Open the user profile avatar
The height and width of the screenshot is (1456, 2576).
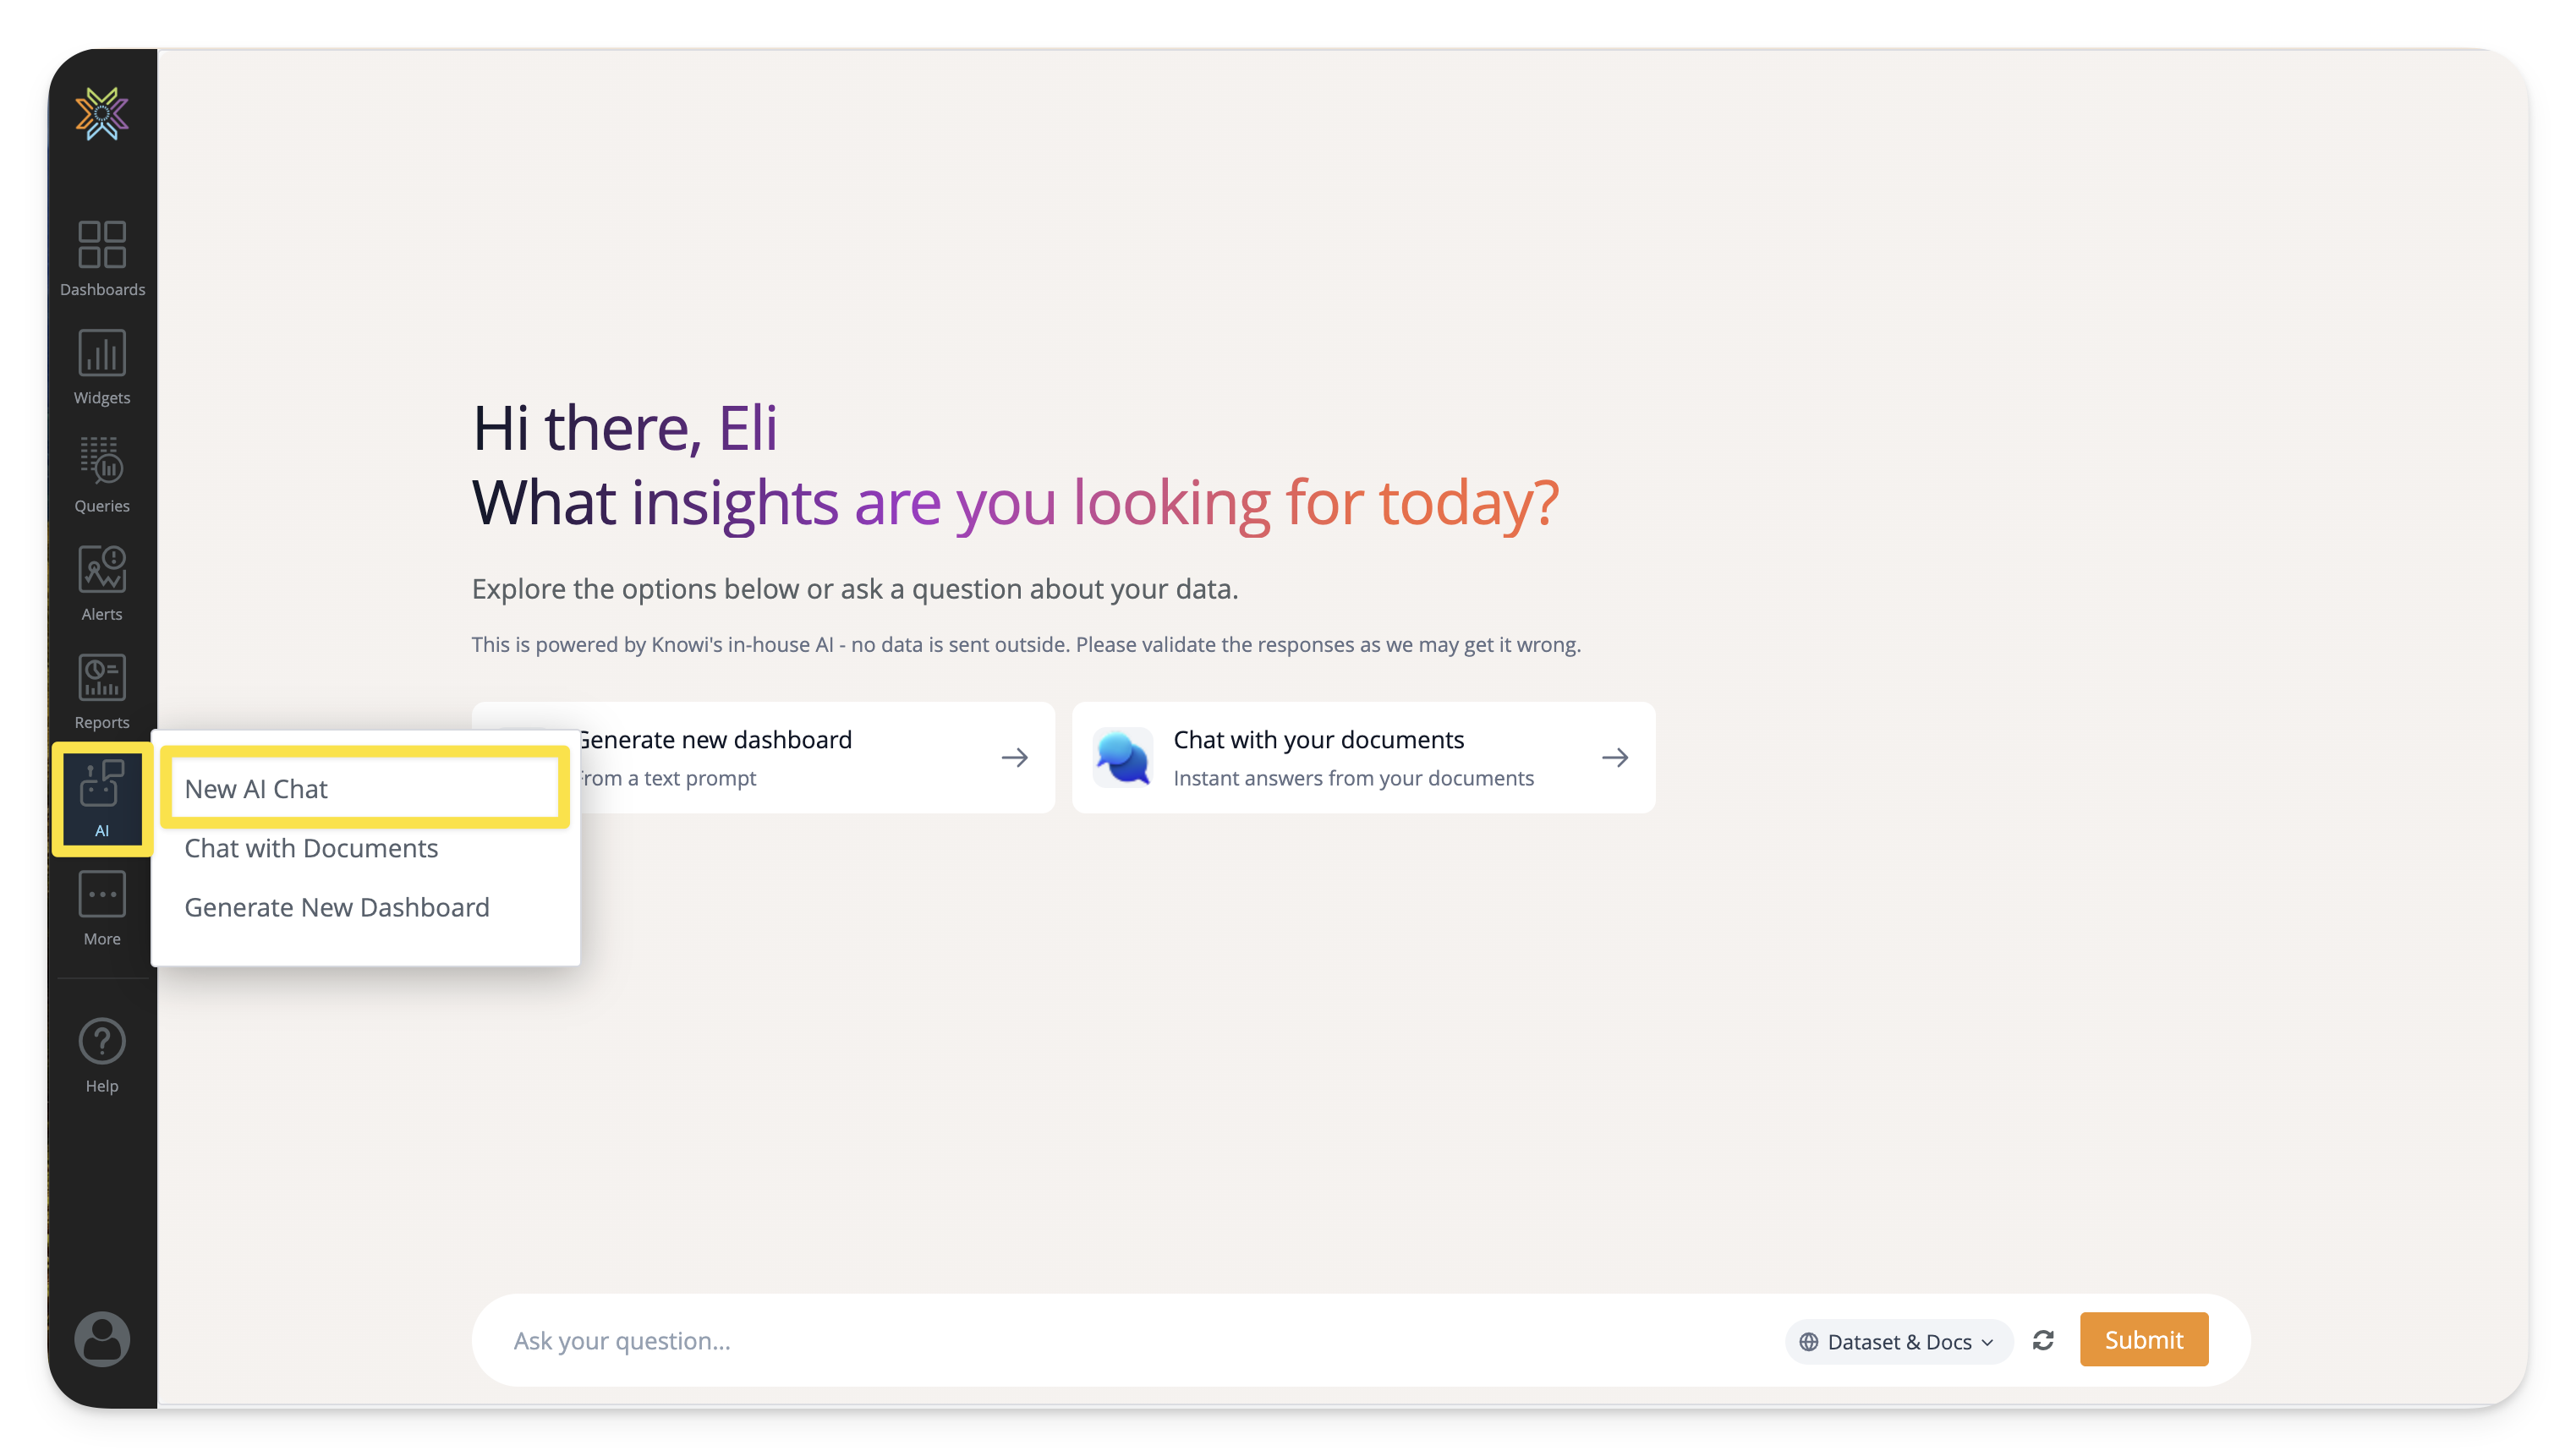click(102, 1338)
